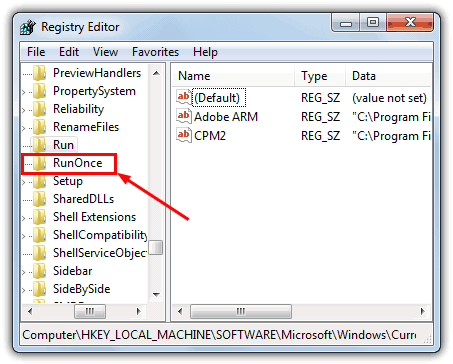The width and height of the screenshot is (453, 364).
Task: Click the REG_SZ type of Adobe ARM
Action: coord(320,117)
